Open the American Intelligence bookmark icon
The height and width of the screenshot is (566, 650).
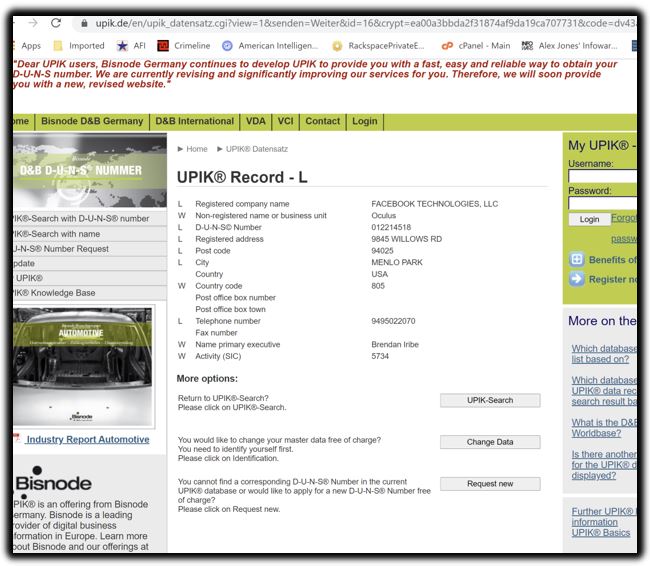click(227, 46)
